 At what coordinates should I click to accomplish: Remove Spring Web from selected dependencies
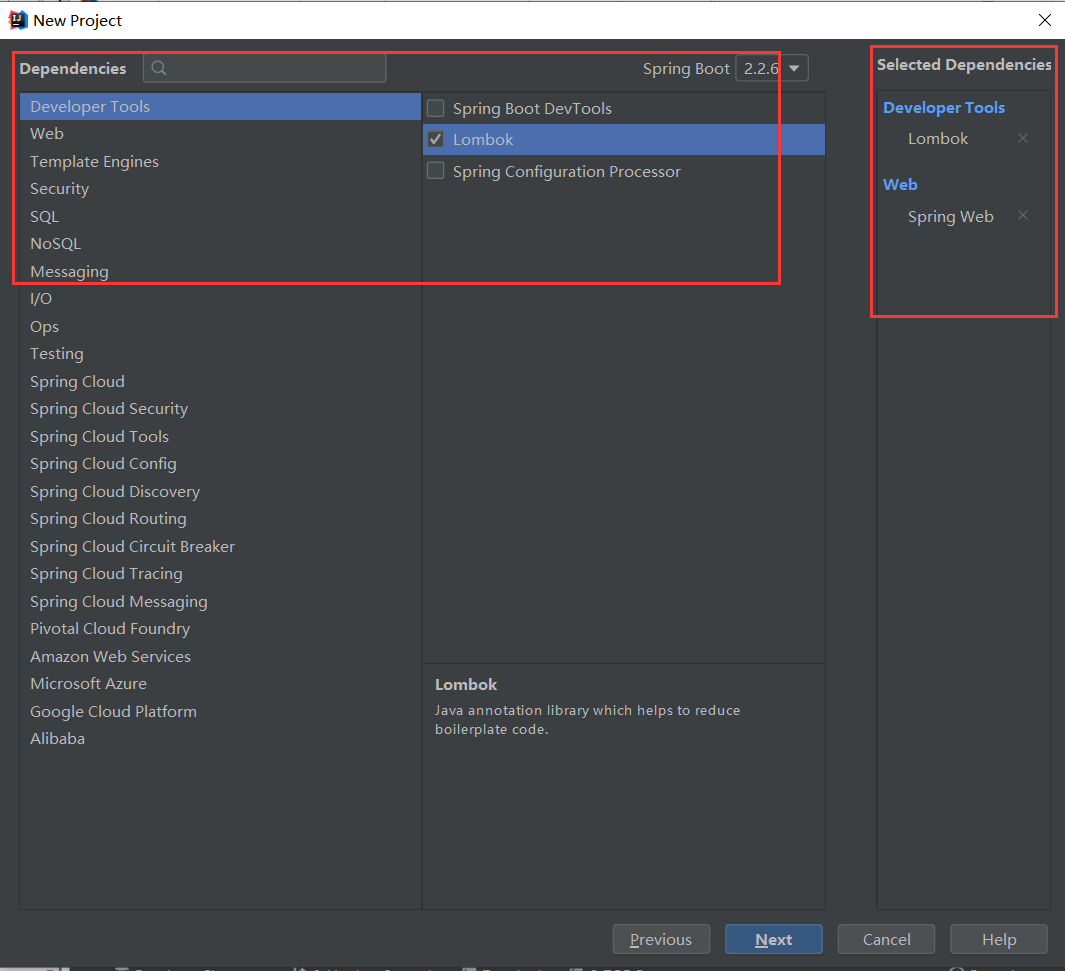pyautogui.click(x=1022, y=215)
